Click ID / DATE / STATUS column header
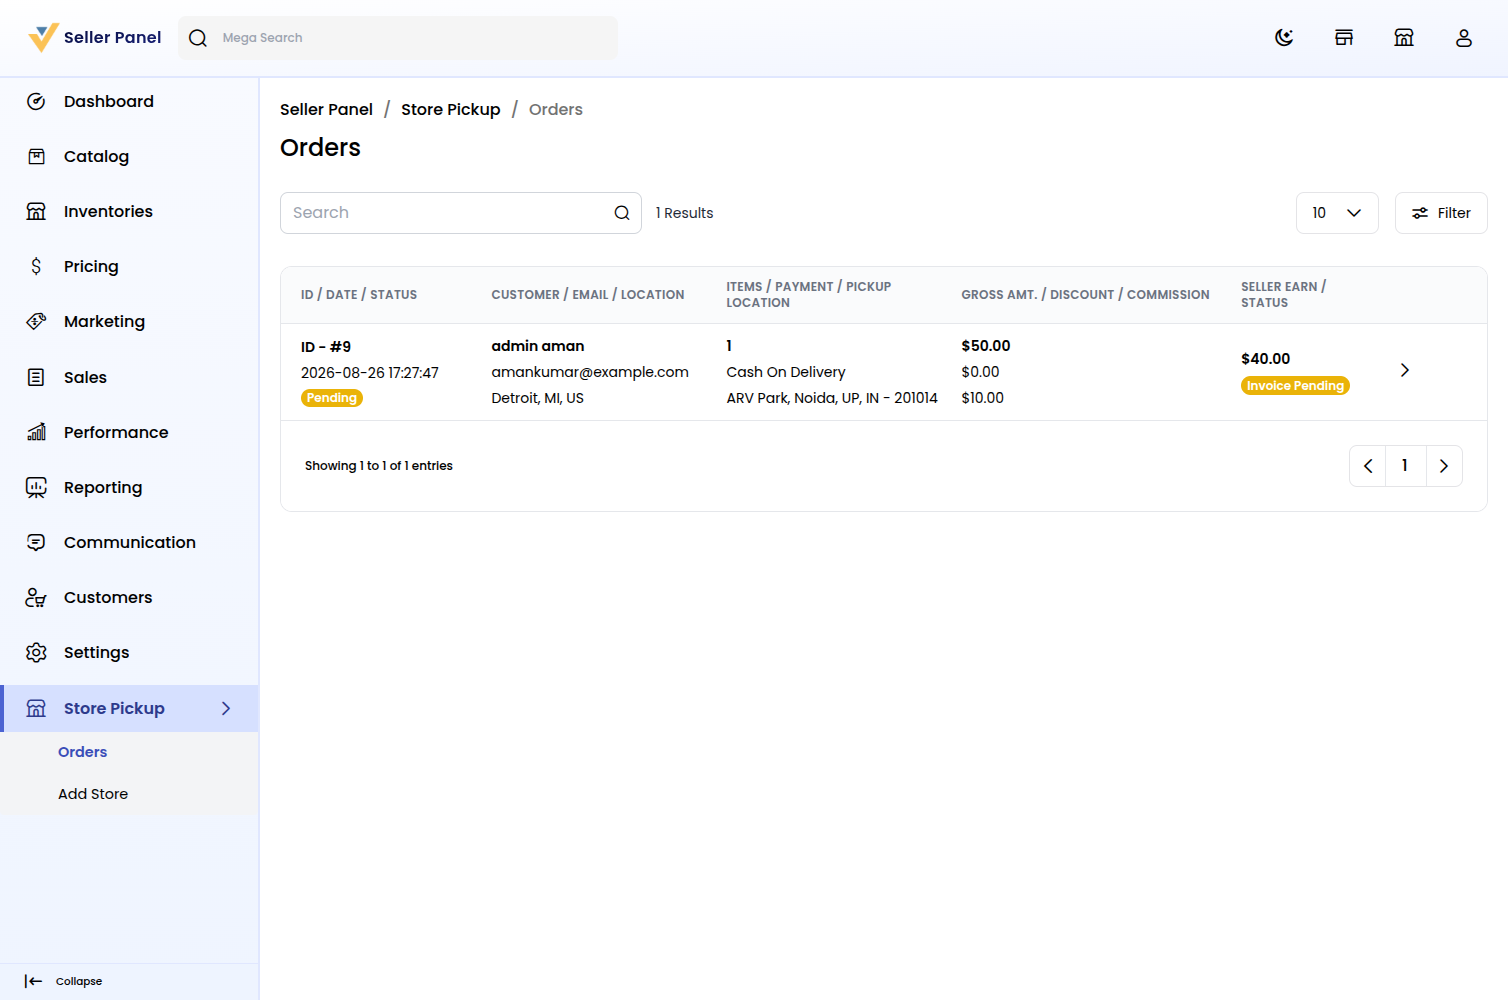The image size is (1508, 1000). 359,295
